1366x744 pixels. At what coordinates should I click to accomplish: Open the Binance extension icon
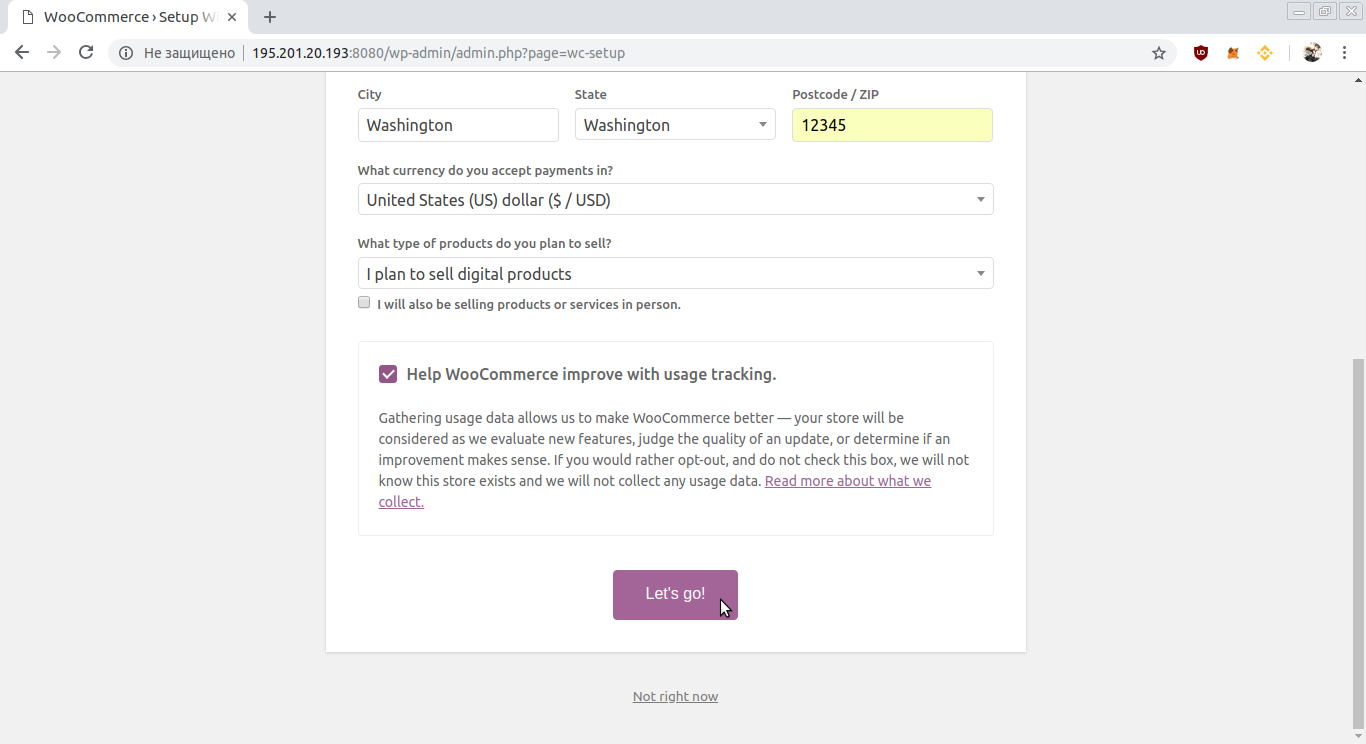[1265, 53]
